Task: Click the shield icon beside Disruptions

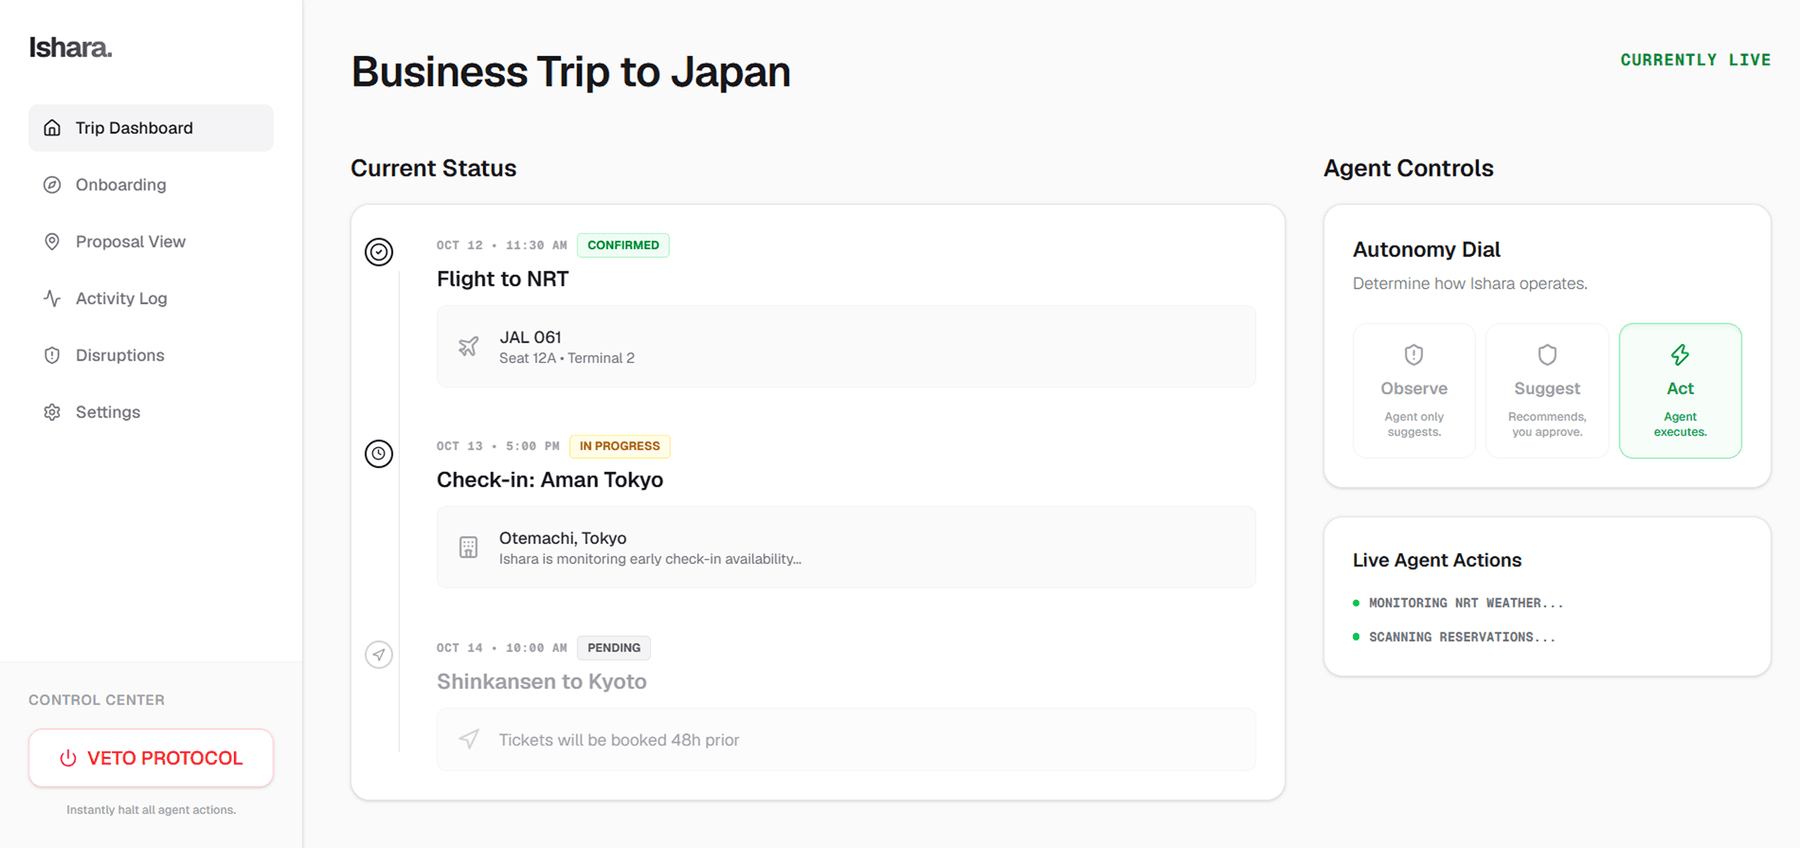Action: pyautogui.click(x=52, y=355)
